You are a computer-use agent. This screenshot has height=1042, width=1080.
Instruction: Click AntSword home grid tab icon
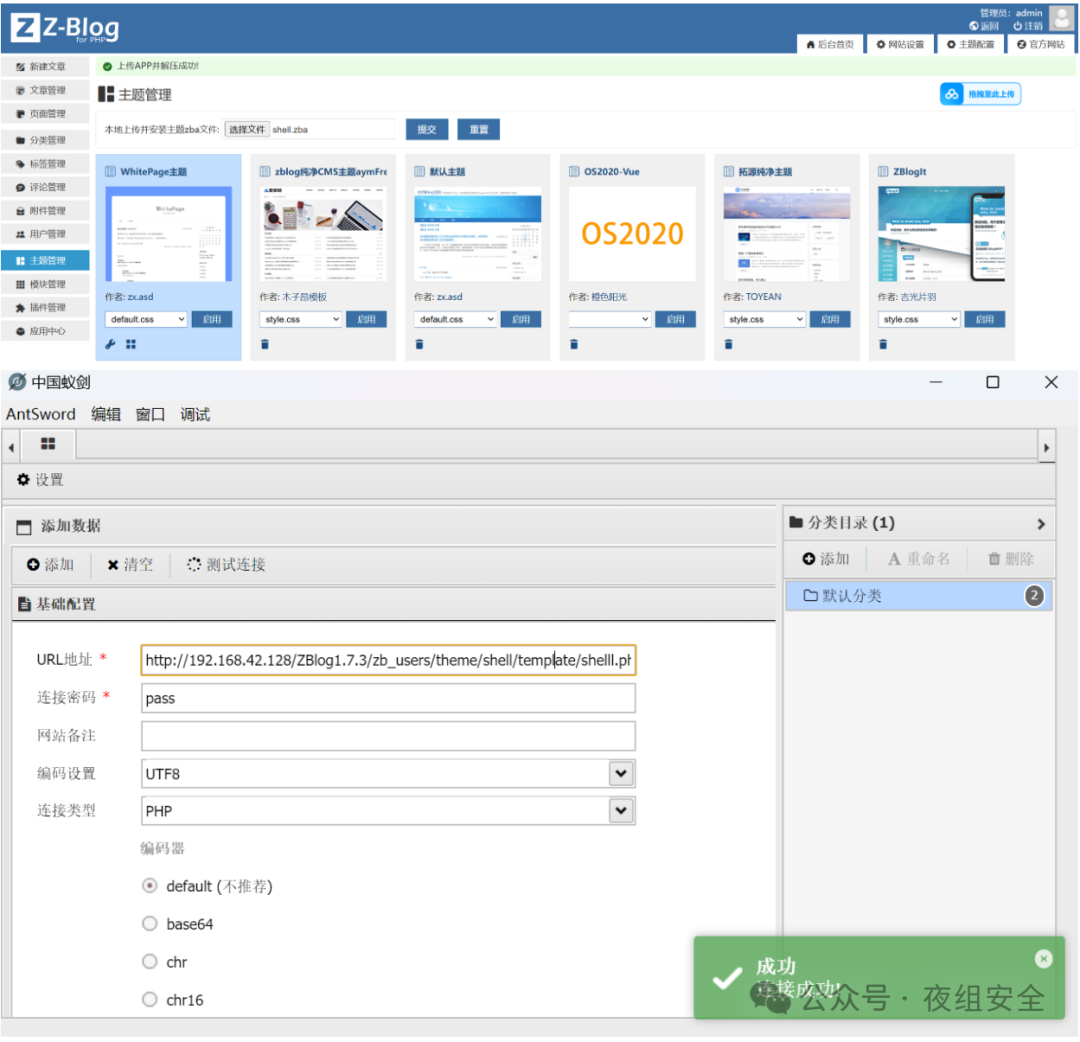48,444
